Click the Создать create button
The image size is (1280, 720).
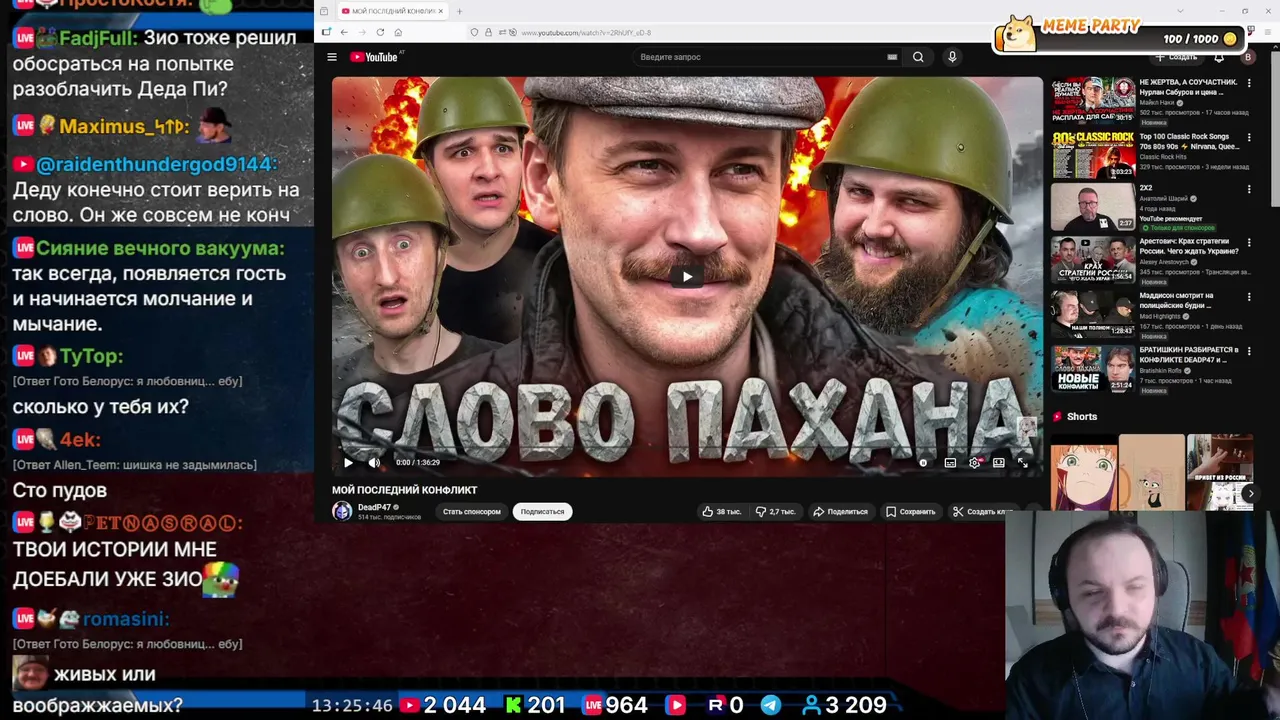click(1177, 57)
